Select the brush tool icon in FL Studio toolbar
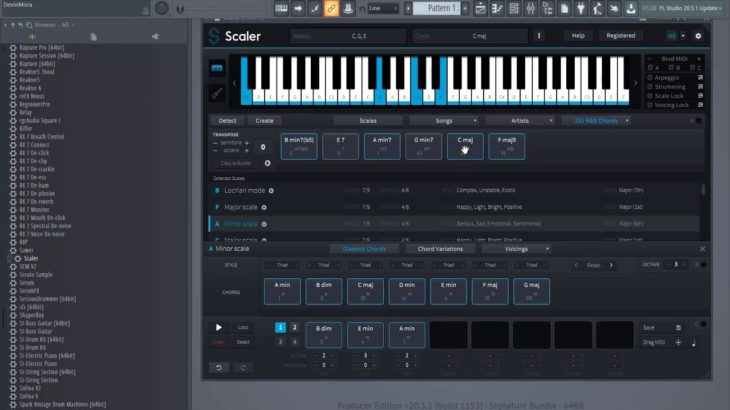Screen dimensions: 730x410 click(315, 8)
